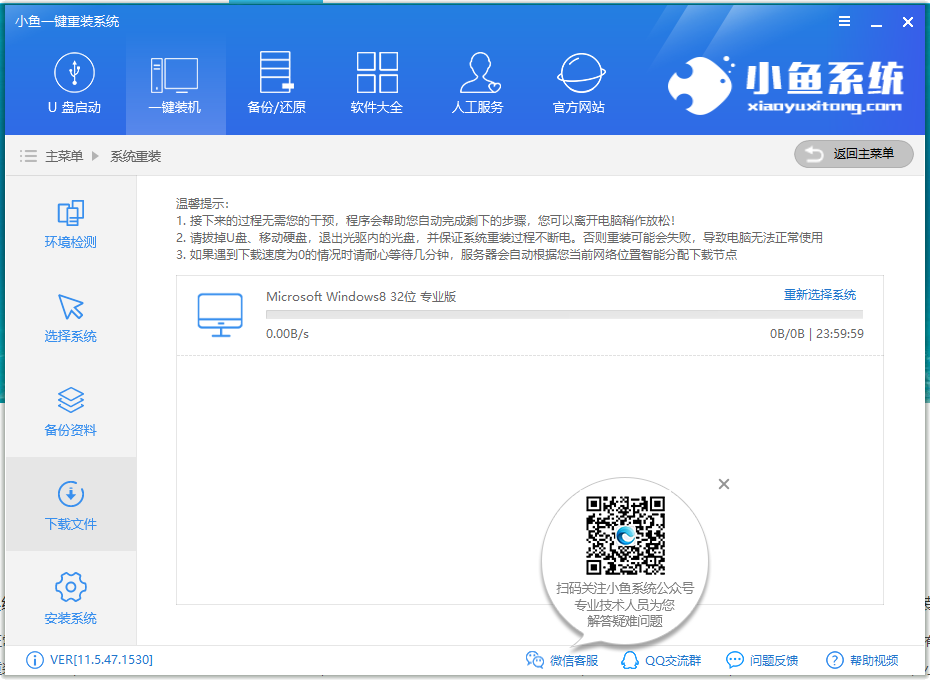Screen dimensions: 930x680
Task: Click the version info icon
Action: [35, 660]
